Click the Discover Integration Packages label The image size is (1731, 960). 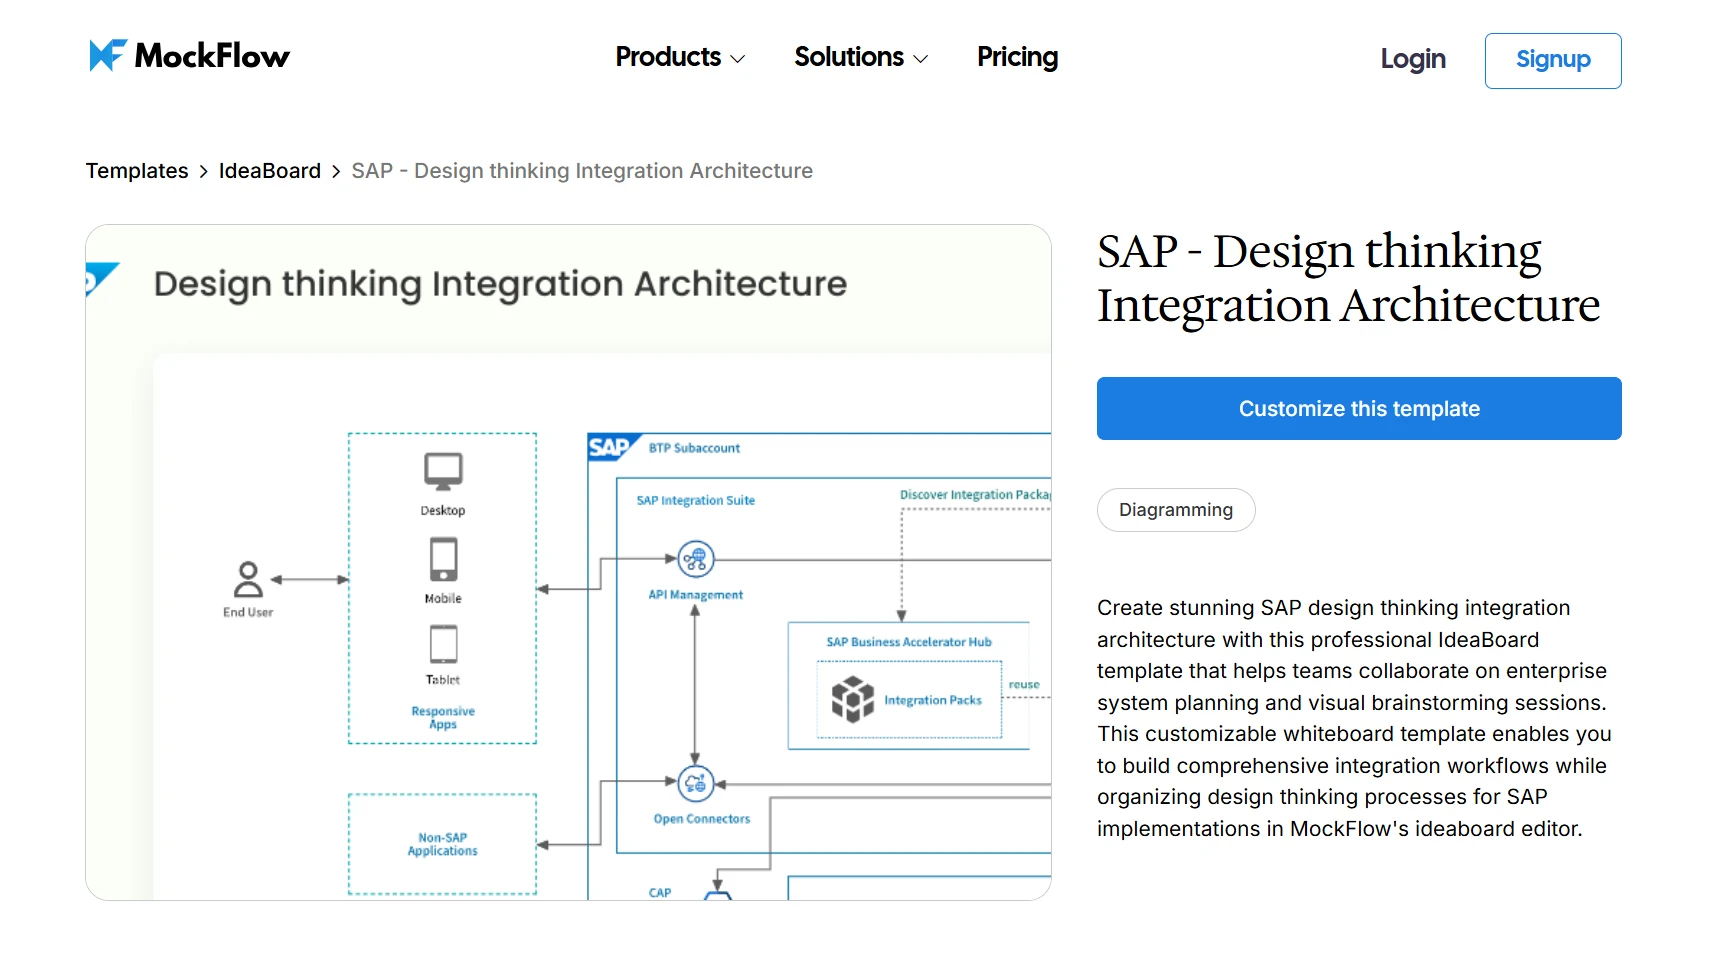[x=975, y=495]
